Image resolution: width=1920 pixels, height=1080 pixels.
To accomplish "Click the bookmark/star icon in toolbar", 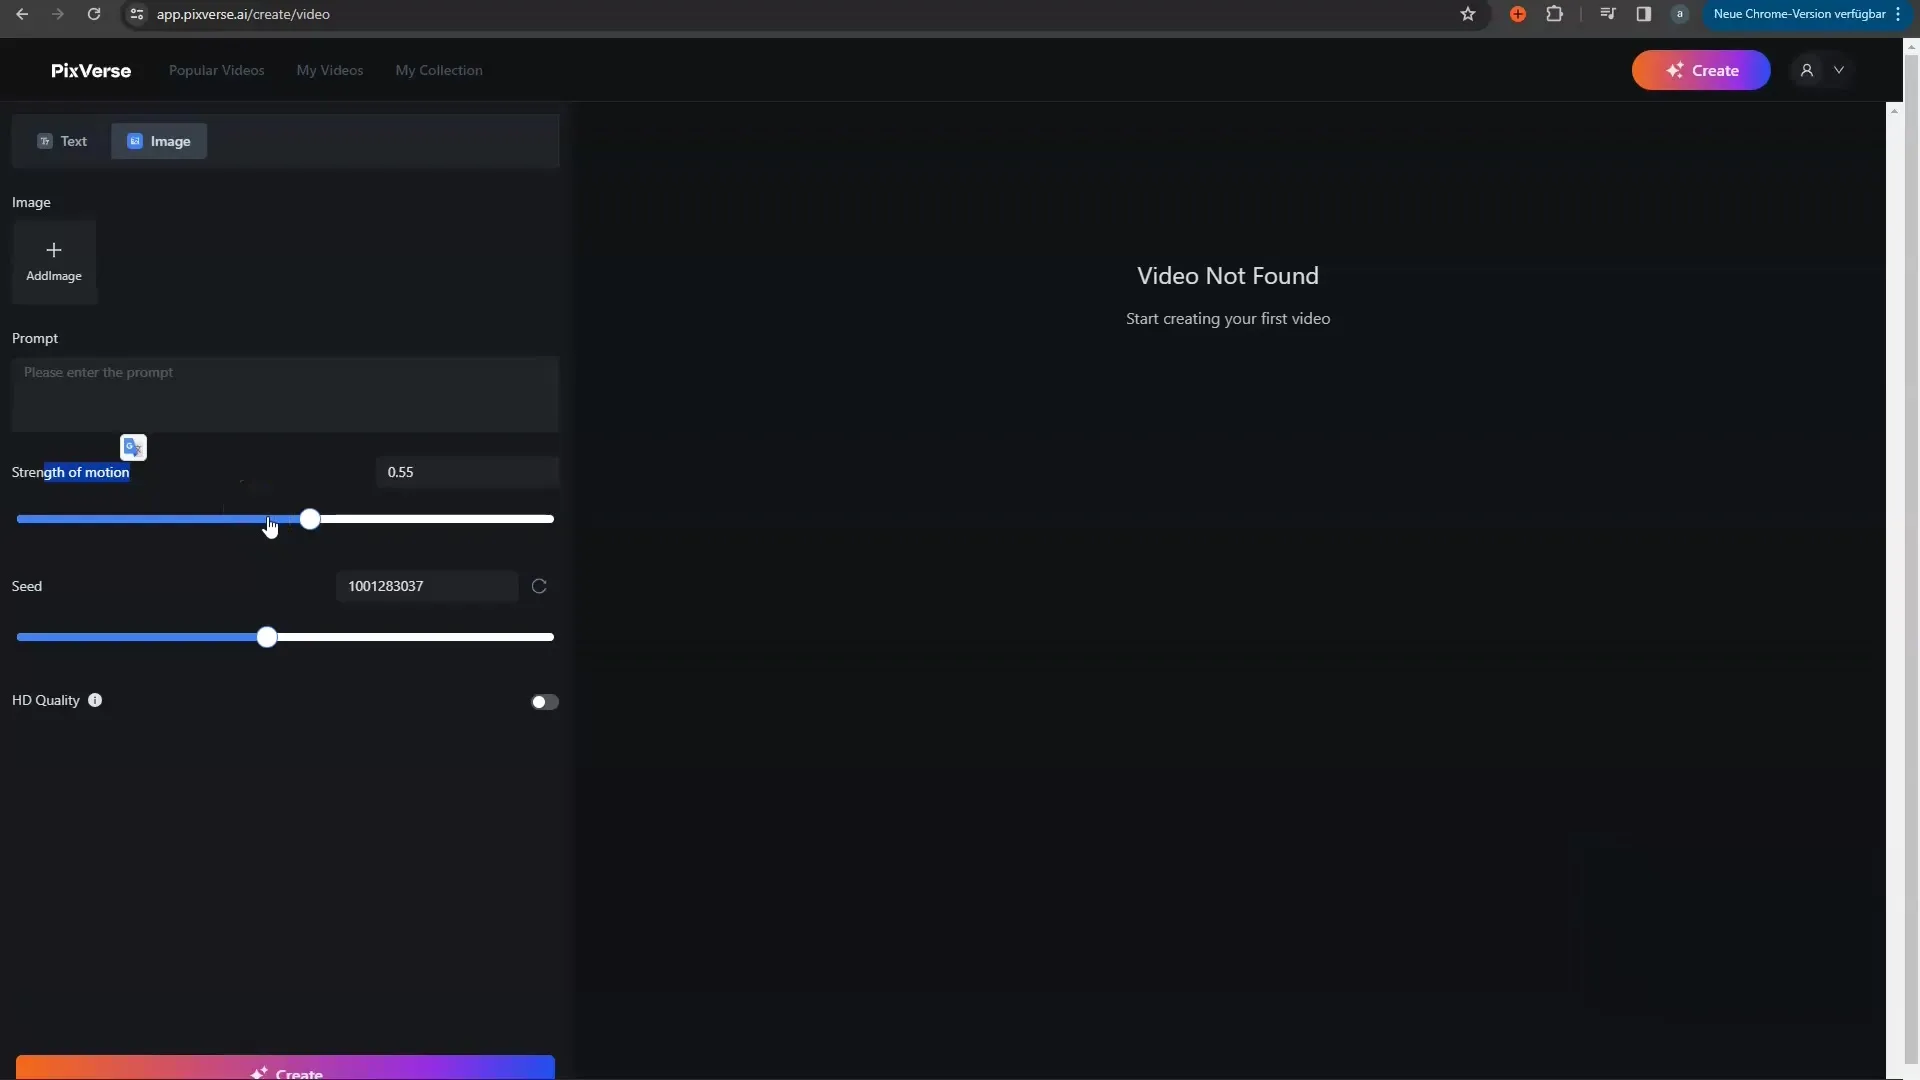I will [x=1468, y=13].
